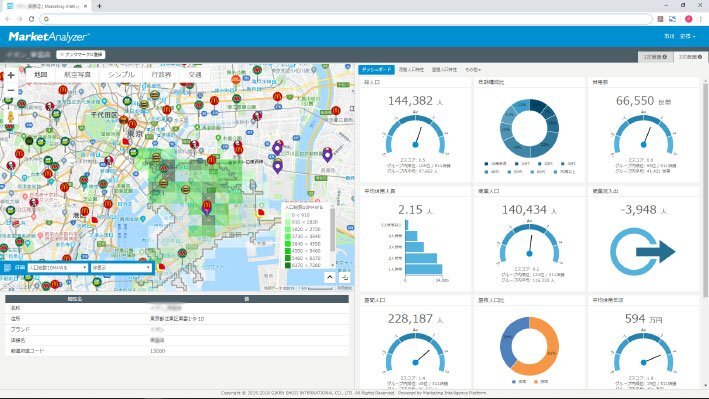
Task: Click the MarketAnalyzer logo
Action: pyautogui.click(x=49, y=37)
